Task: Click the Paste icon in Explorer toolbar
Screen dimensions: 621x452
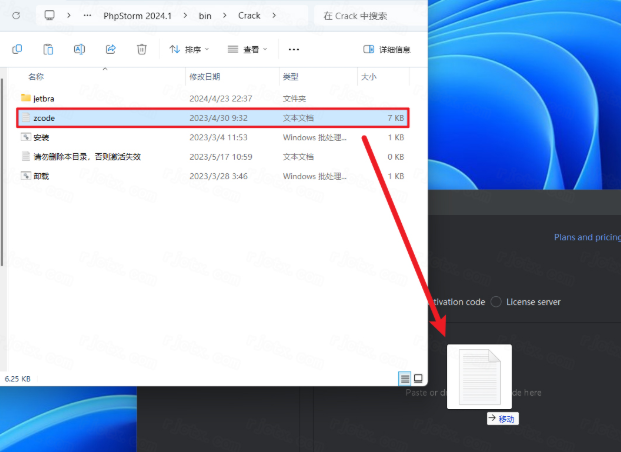Action: tap(48, 49)
